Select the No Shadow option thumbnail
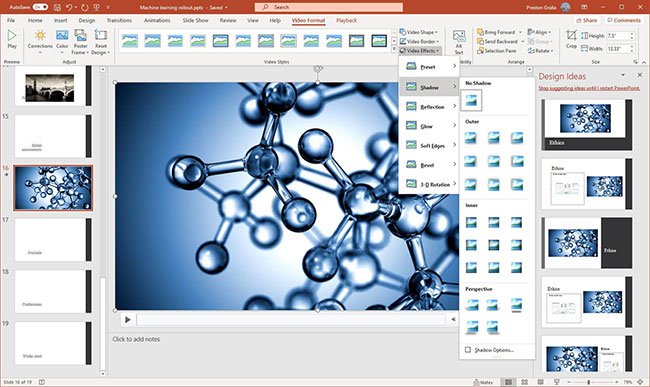Image resolution: width=650 pixels, height=387 pixels. [471, 100]
